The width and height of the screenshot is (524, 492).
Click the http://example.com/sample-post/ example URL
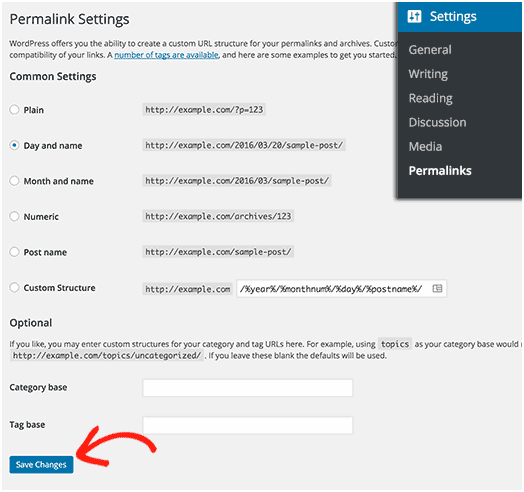[x=218, y=252]
